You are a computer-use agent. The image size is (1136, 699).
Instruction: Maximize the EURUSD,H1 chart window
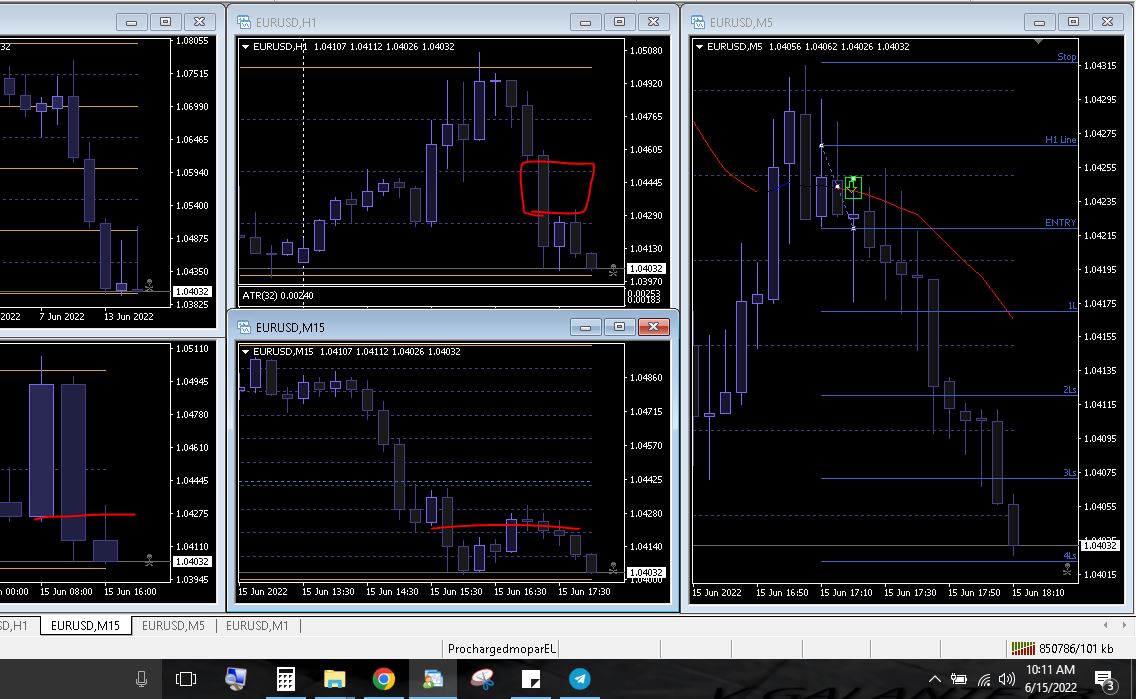(x=619, y=22)
